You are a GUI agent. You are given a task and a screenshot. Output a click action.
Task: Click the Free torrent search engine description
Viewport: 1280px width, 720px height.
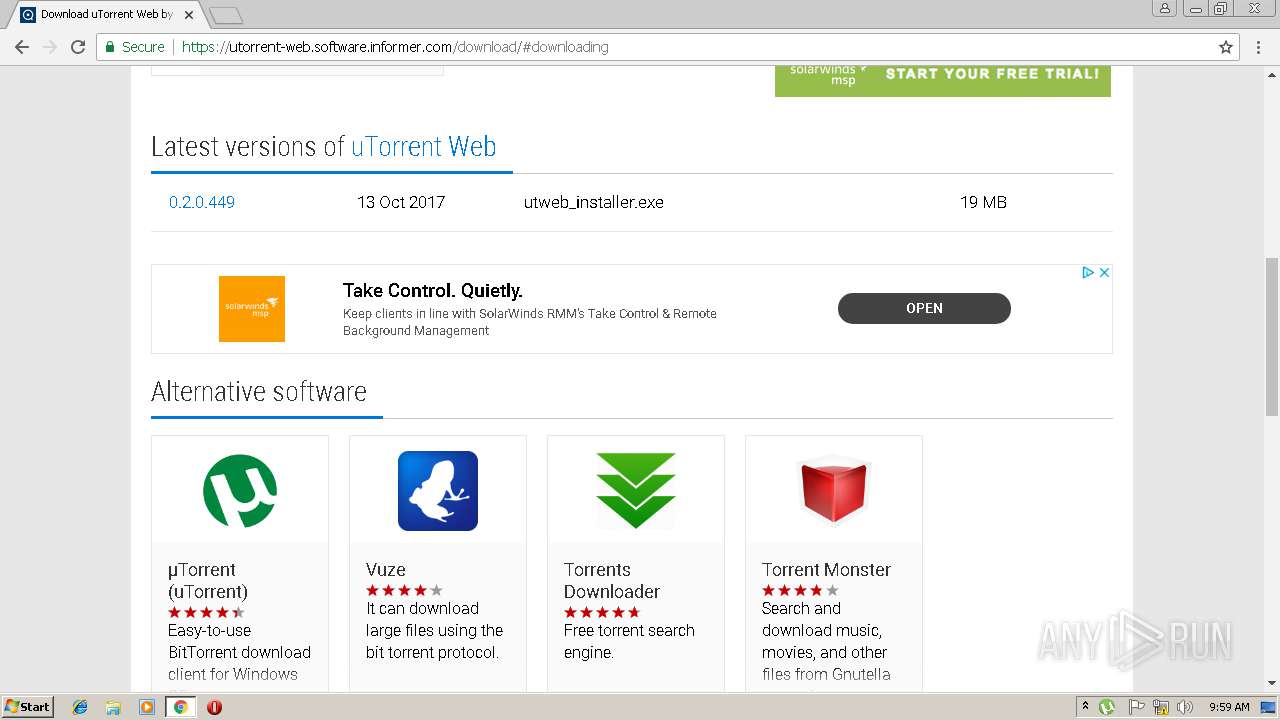coord(629,641)
